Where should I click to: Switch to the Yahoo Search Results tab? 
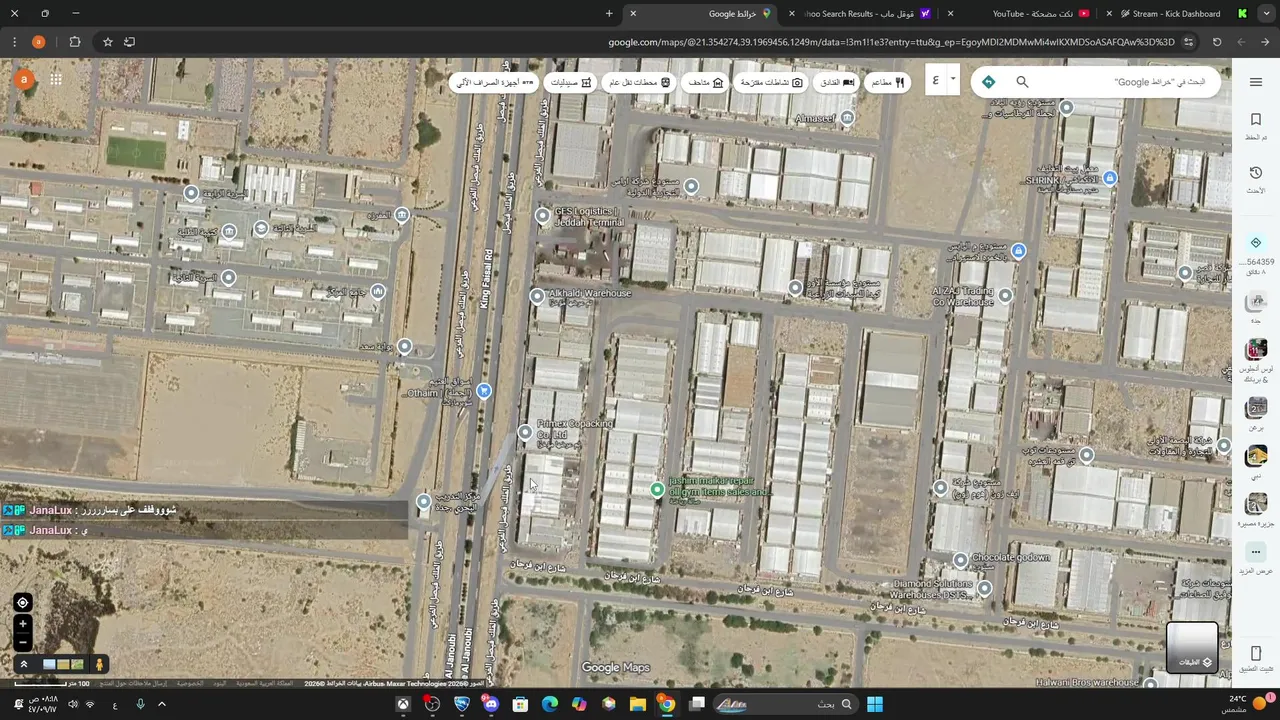(x=860, y=14)
